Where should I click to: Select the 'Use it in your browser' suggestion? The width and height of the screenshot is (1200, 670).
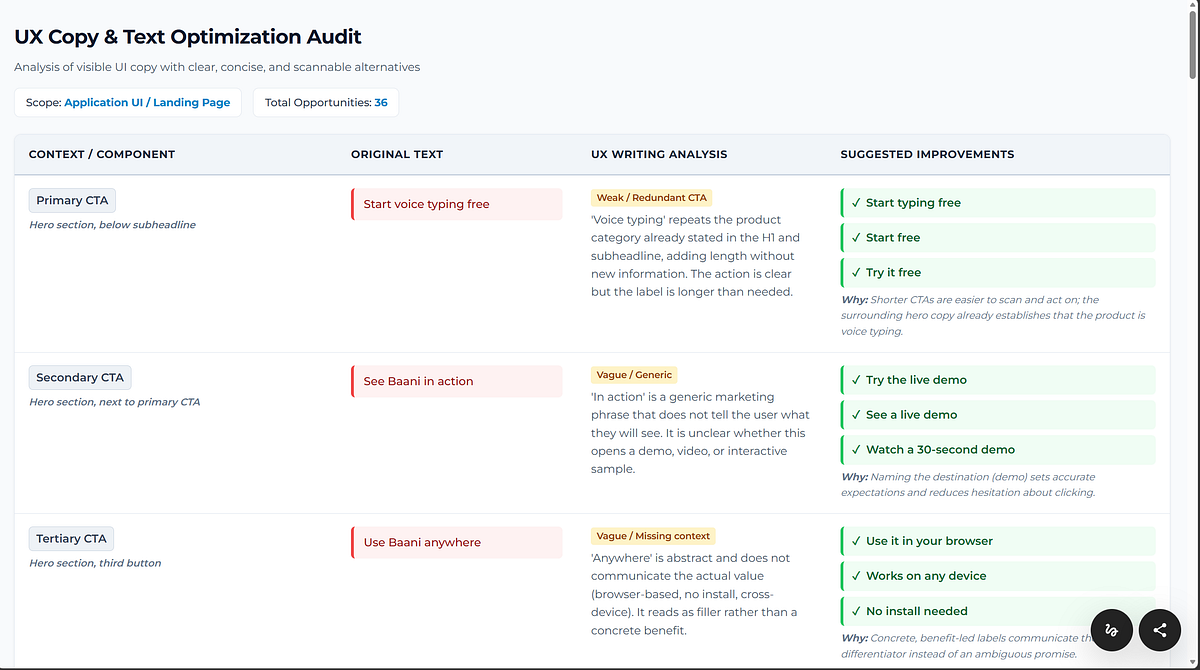coord(998,541)
